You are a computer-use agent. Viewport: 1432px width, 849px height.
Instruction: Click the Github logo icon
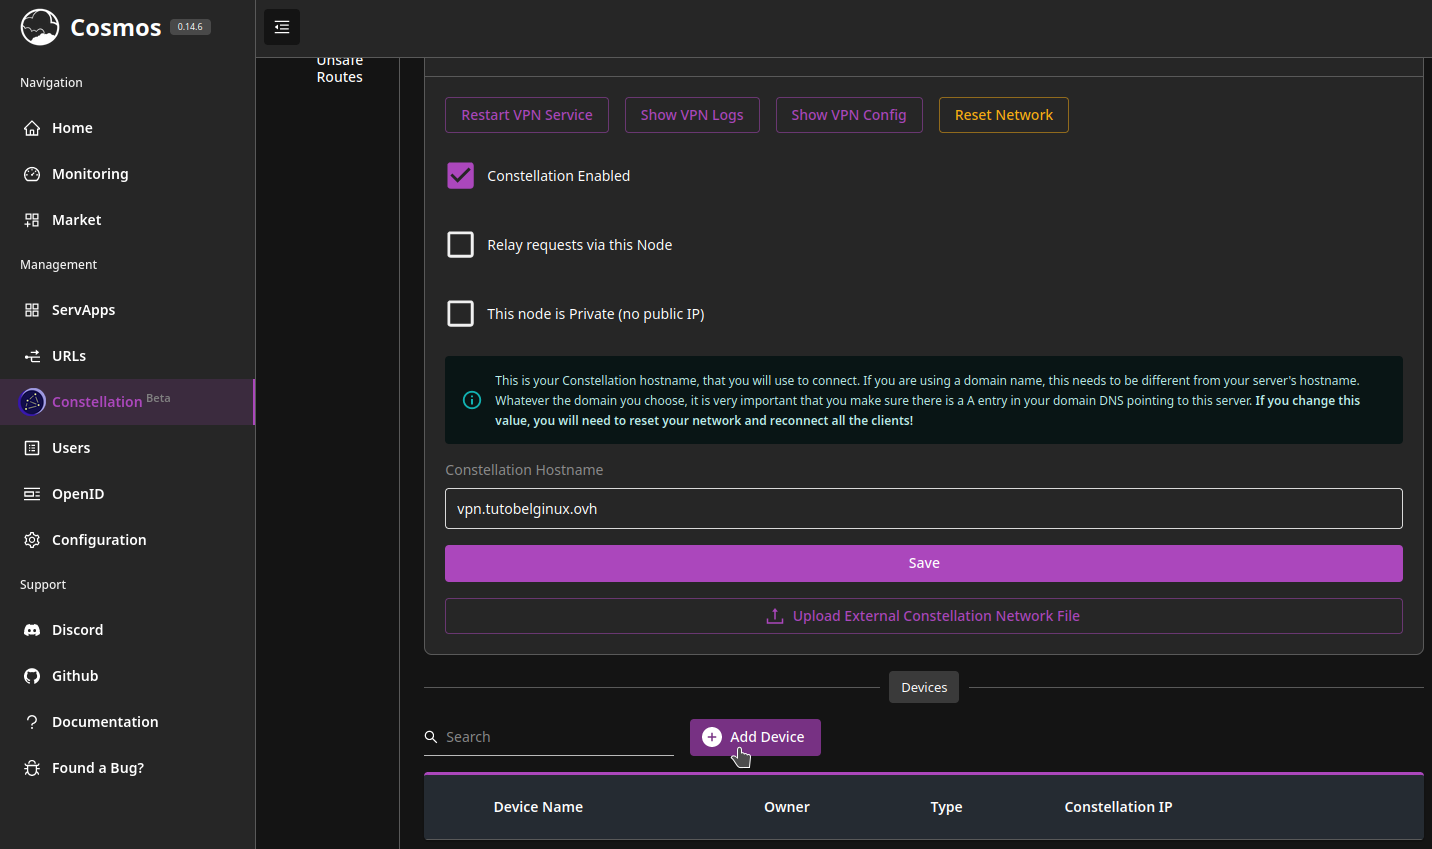pyautogui.click(x=32, y=676)
